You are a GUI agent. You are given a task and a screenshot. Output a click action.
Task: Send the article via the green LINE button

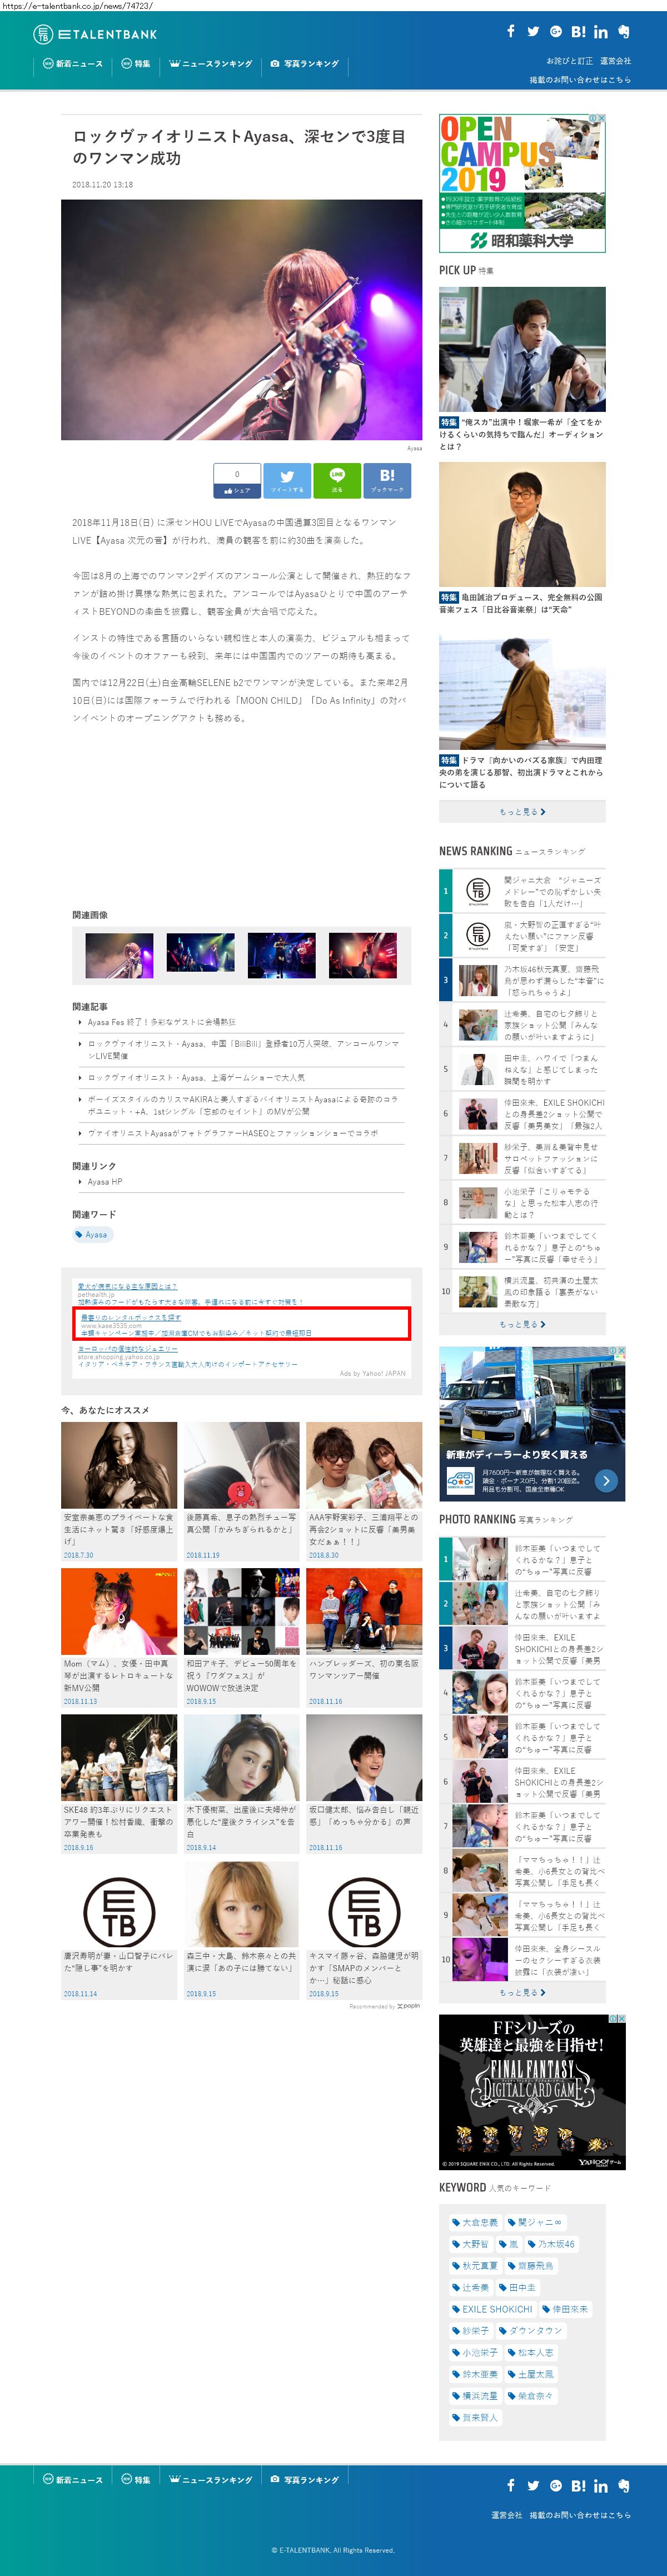(337, 480)
